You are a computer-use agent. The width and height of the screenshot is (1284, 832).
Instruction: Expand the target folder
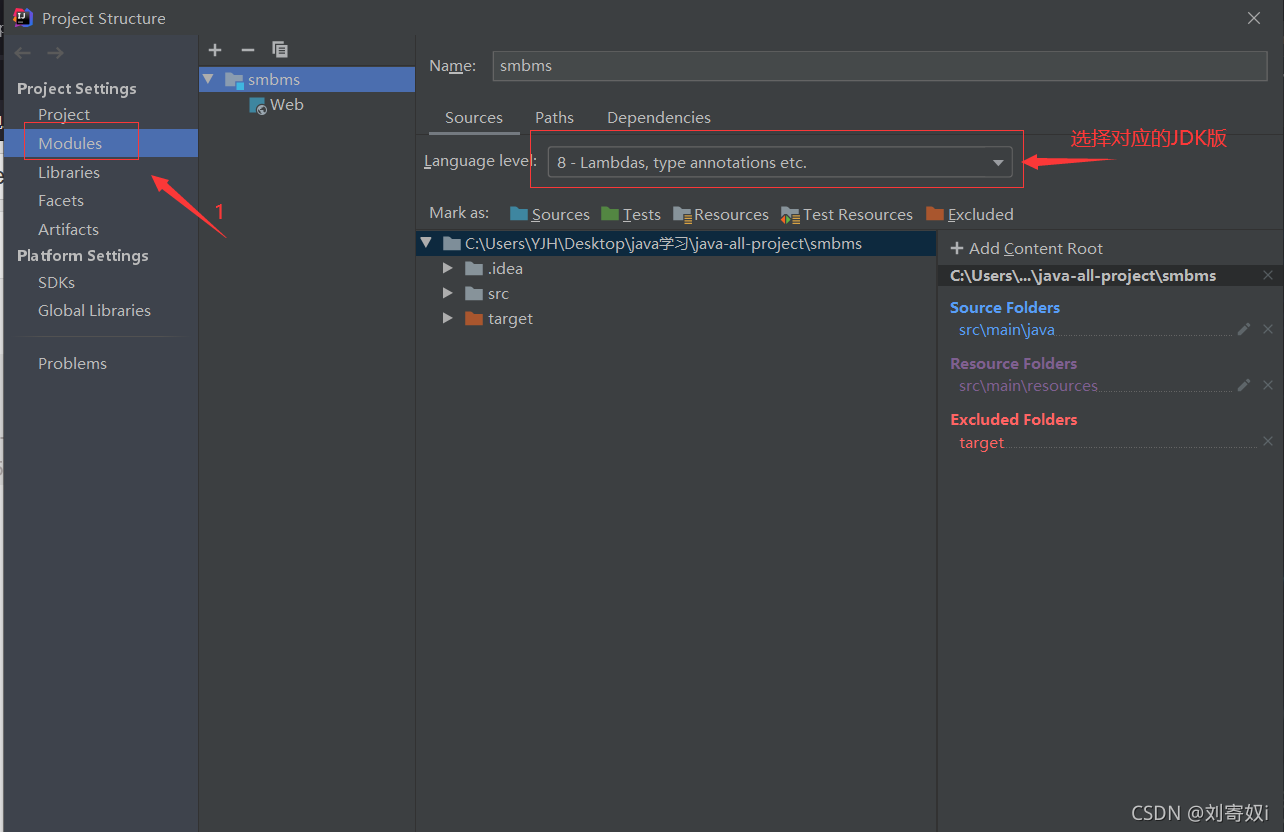447,318
